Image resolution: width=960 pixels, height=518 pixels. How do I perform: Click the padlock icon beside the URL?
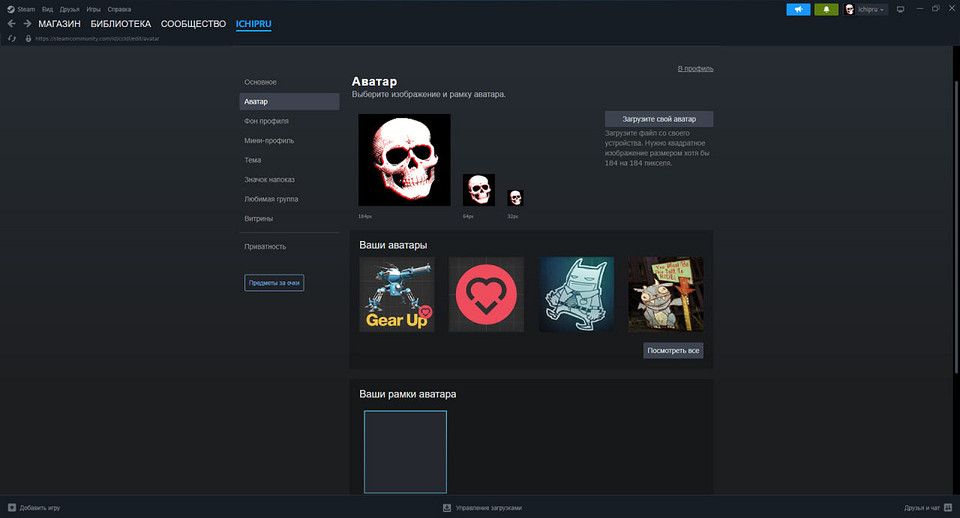pos(28,39)
